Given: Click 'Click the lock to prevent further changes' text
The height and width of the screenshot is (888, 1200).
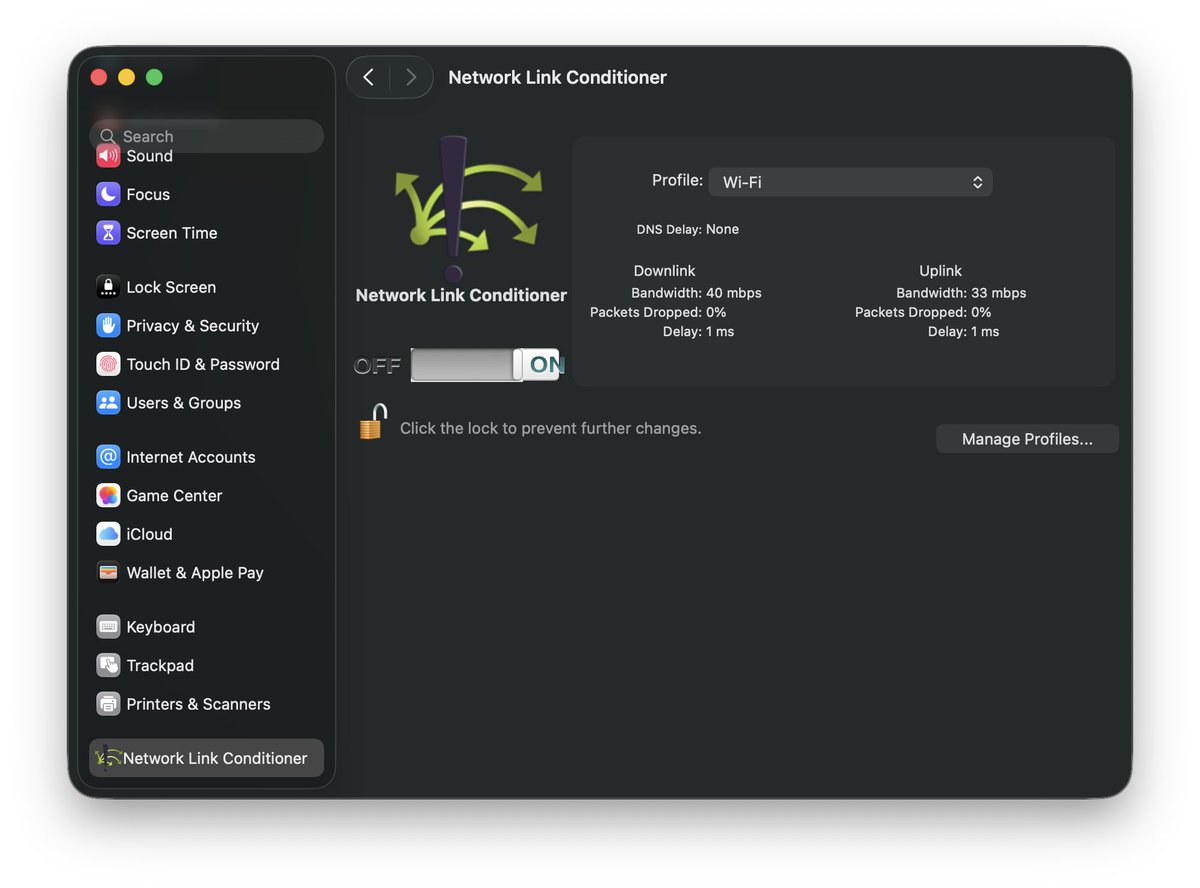Looking at the screenshot, I should click(551, 428).
